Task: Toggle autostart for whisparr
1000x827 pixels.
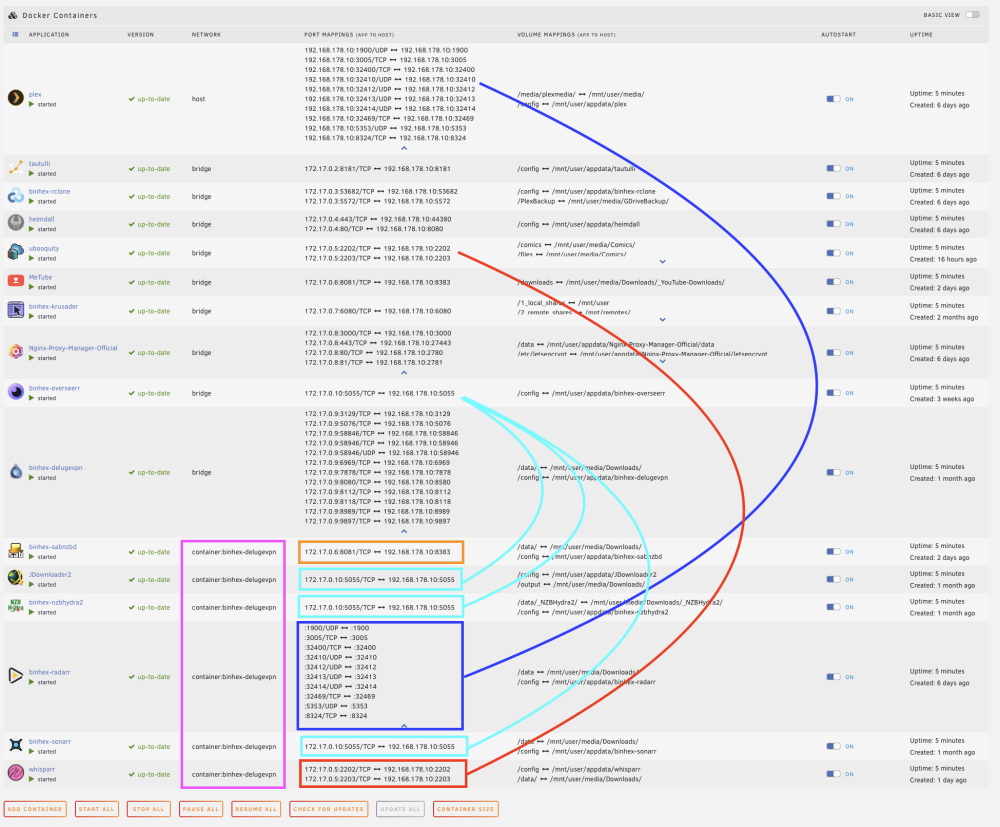Action: coord(833,774)
